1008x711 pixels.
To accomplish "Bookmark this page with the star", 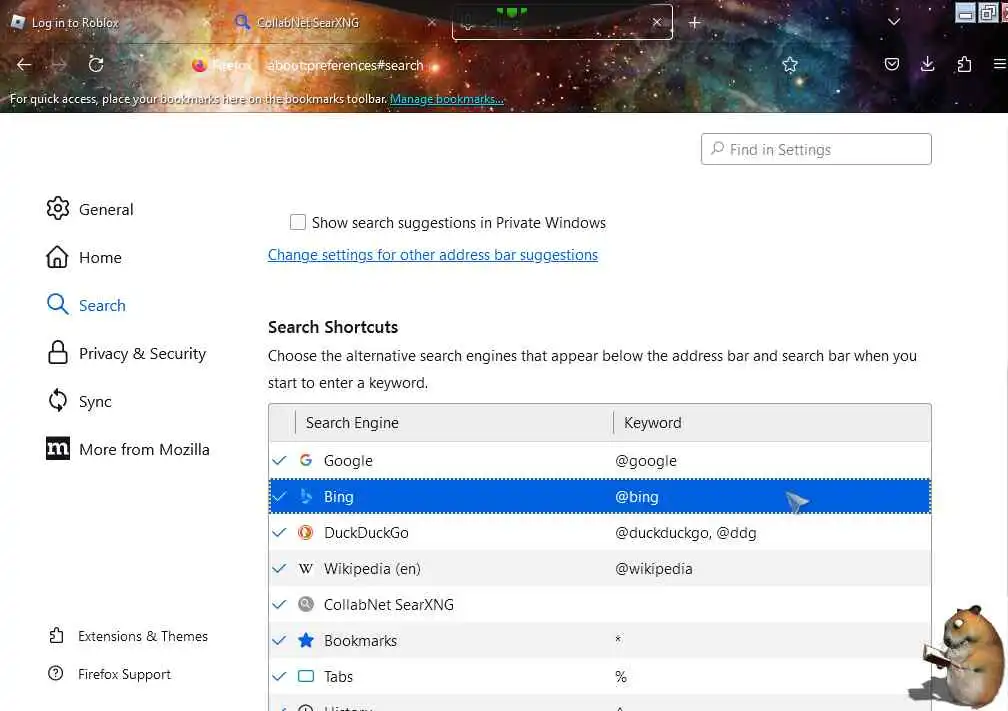I will (x=790, y=64).
